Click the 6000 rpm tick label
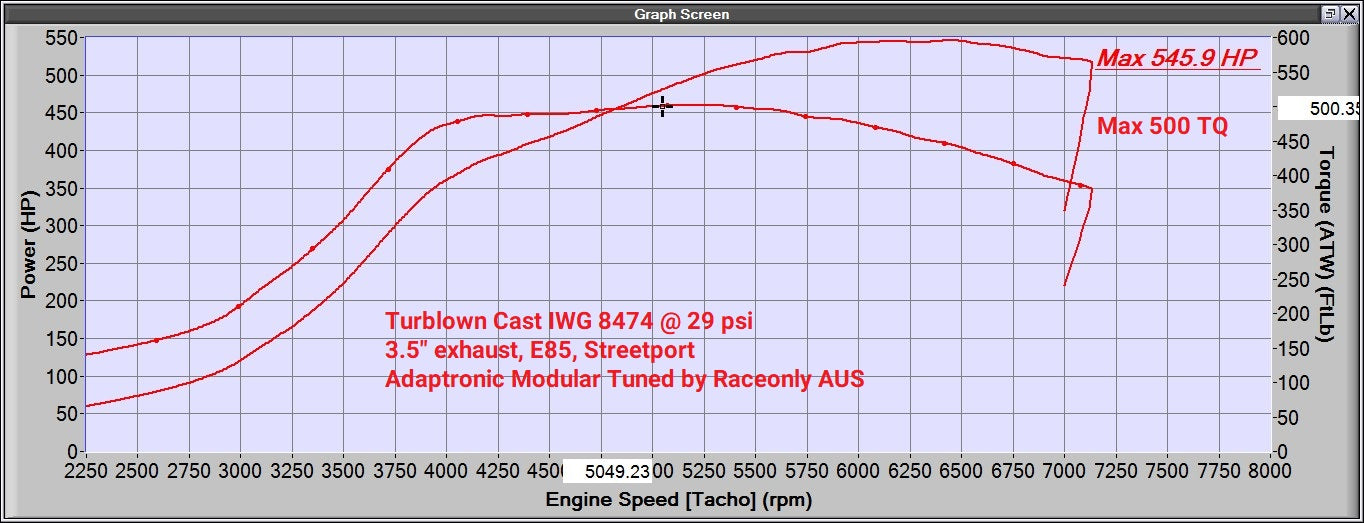The image size is (1364, 523). [858, 470]
